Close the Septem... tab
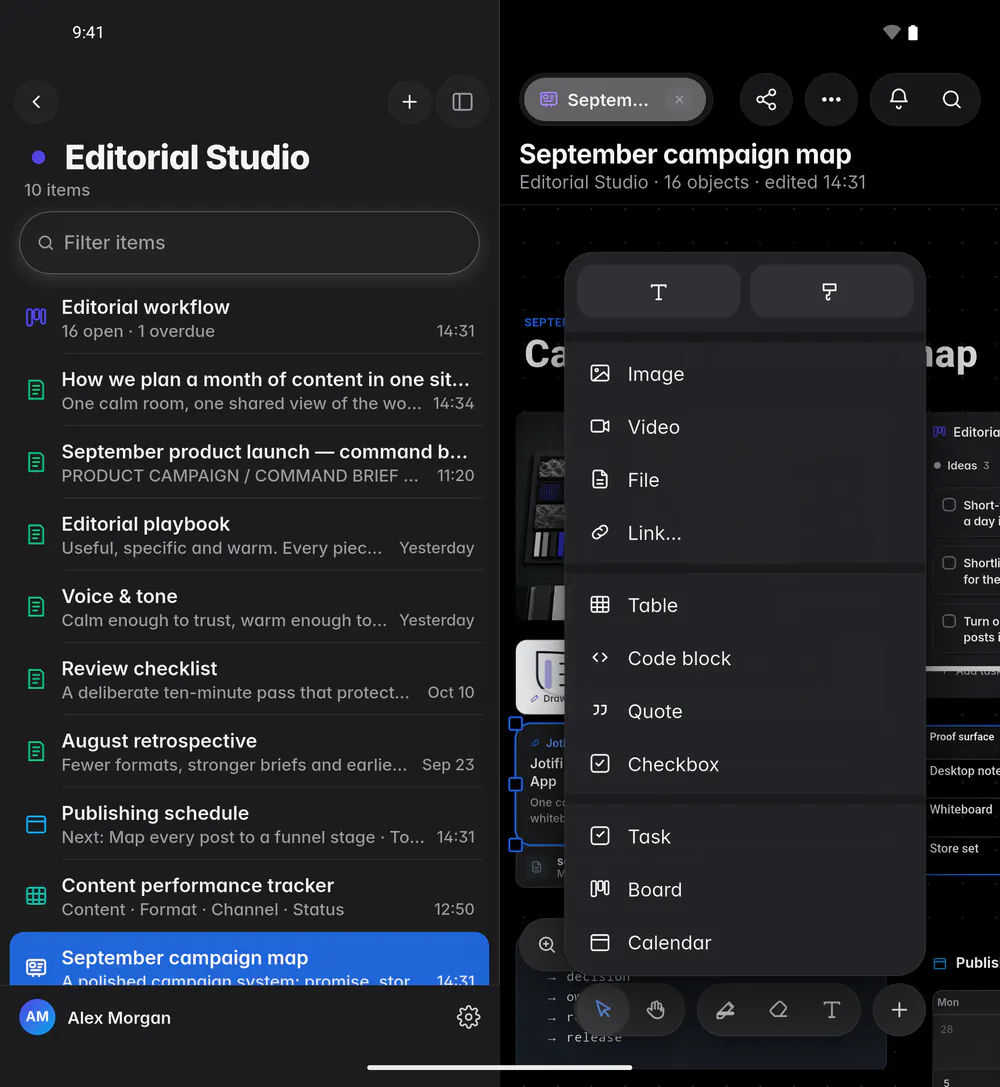Screen dimensions: 1000x1087 click(680, 99)
